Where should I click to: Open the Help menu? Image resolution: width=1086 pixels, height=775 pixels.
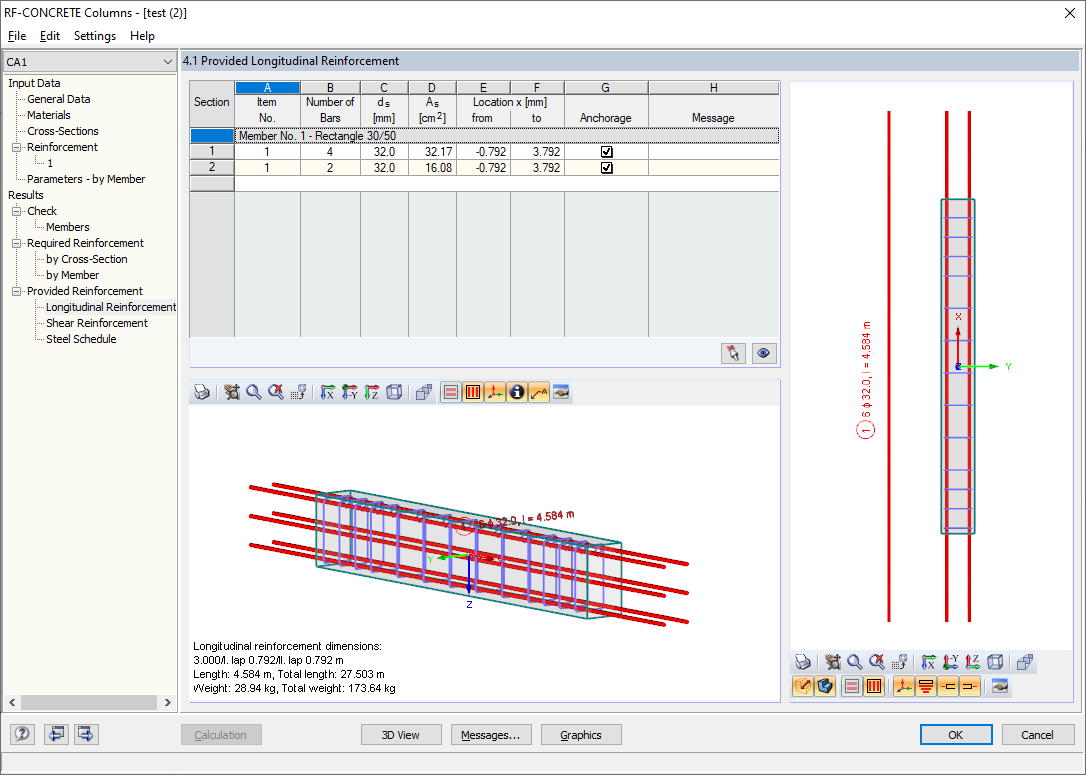tap(142, 35)
